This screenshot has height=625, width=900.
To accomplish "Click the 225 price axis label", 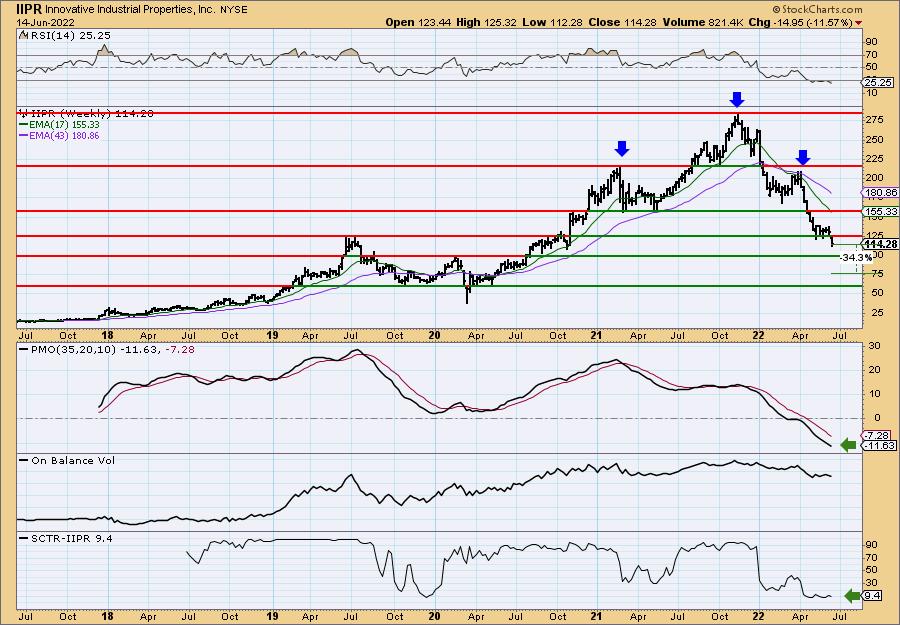I will point(875,158).
